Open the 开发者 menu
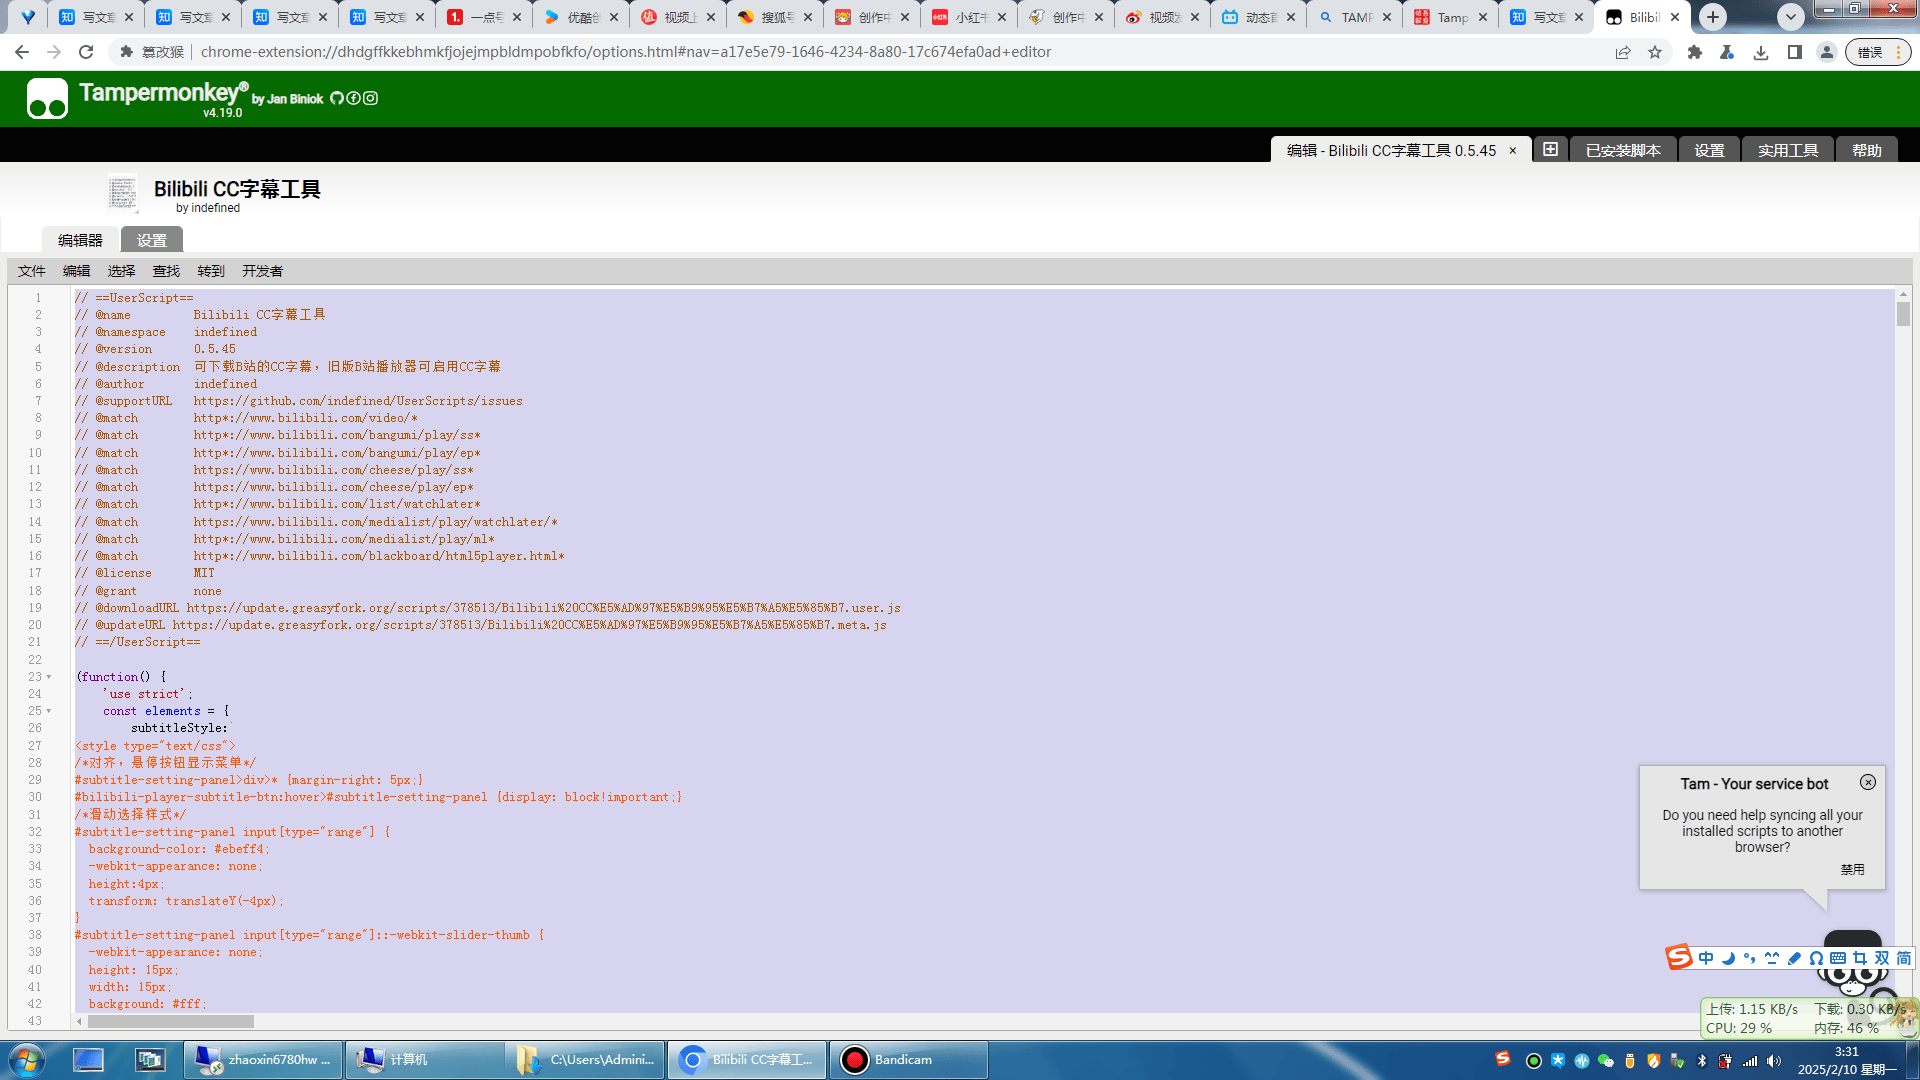 (x=263, y=271)
